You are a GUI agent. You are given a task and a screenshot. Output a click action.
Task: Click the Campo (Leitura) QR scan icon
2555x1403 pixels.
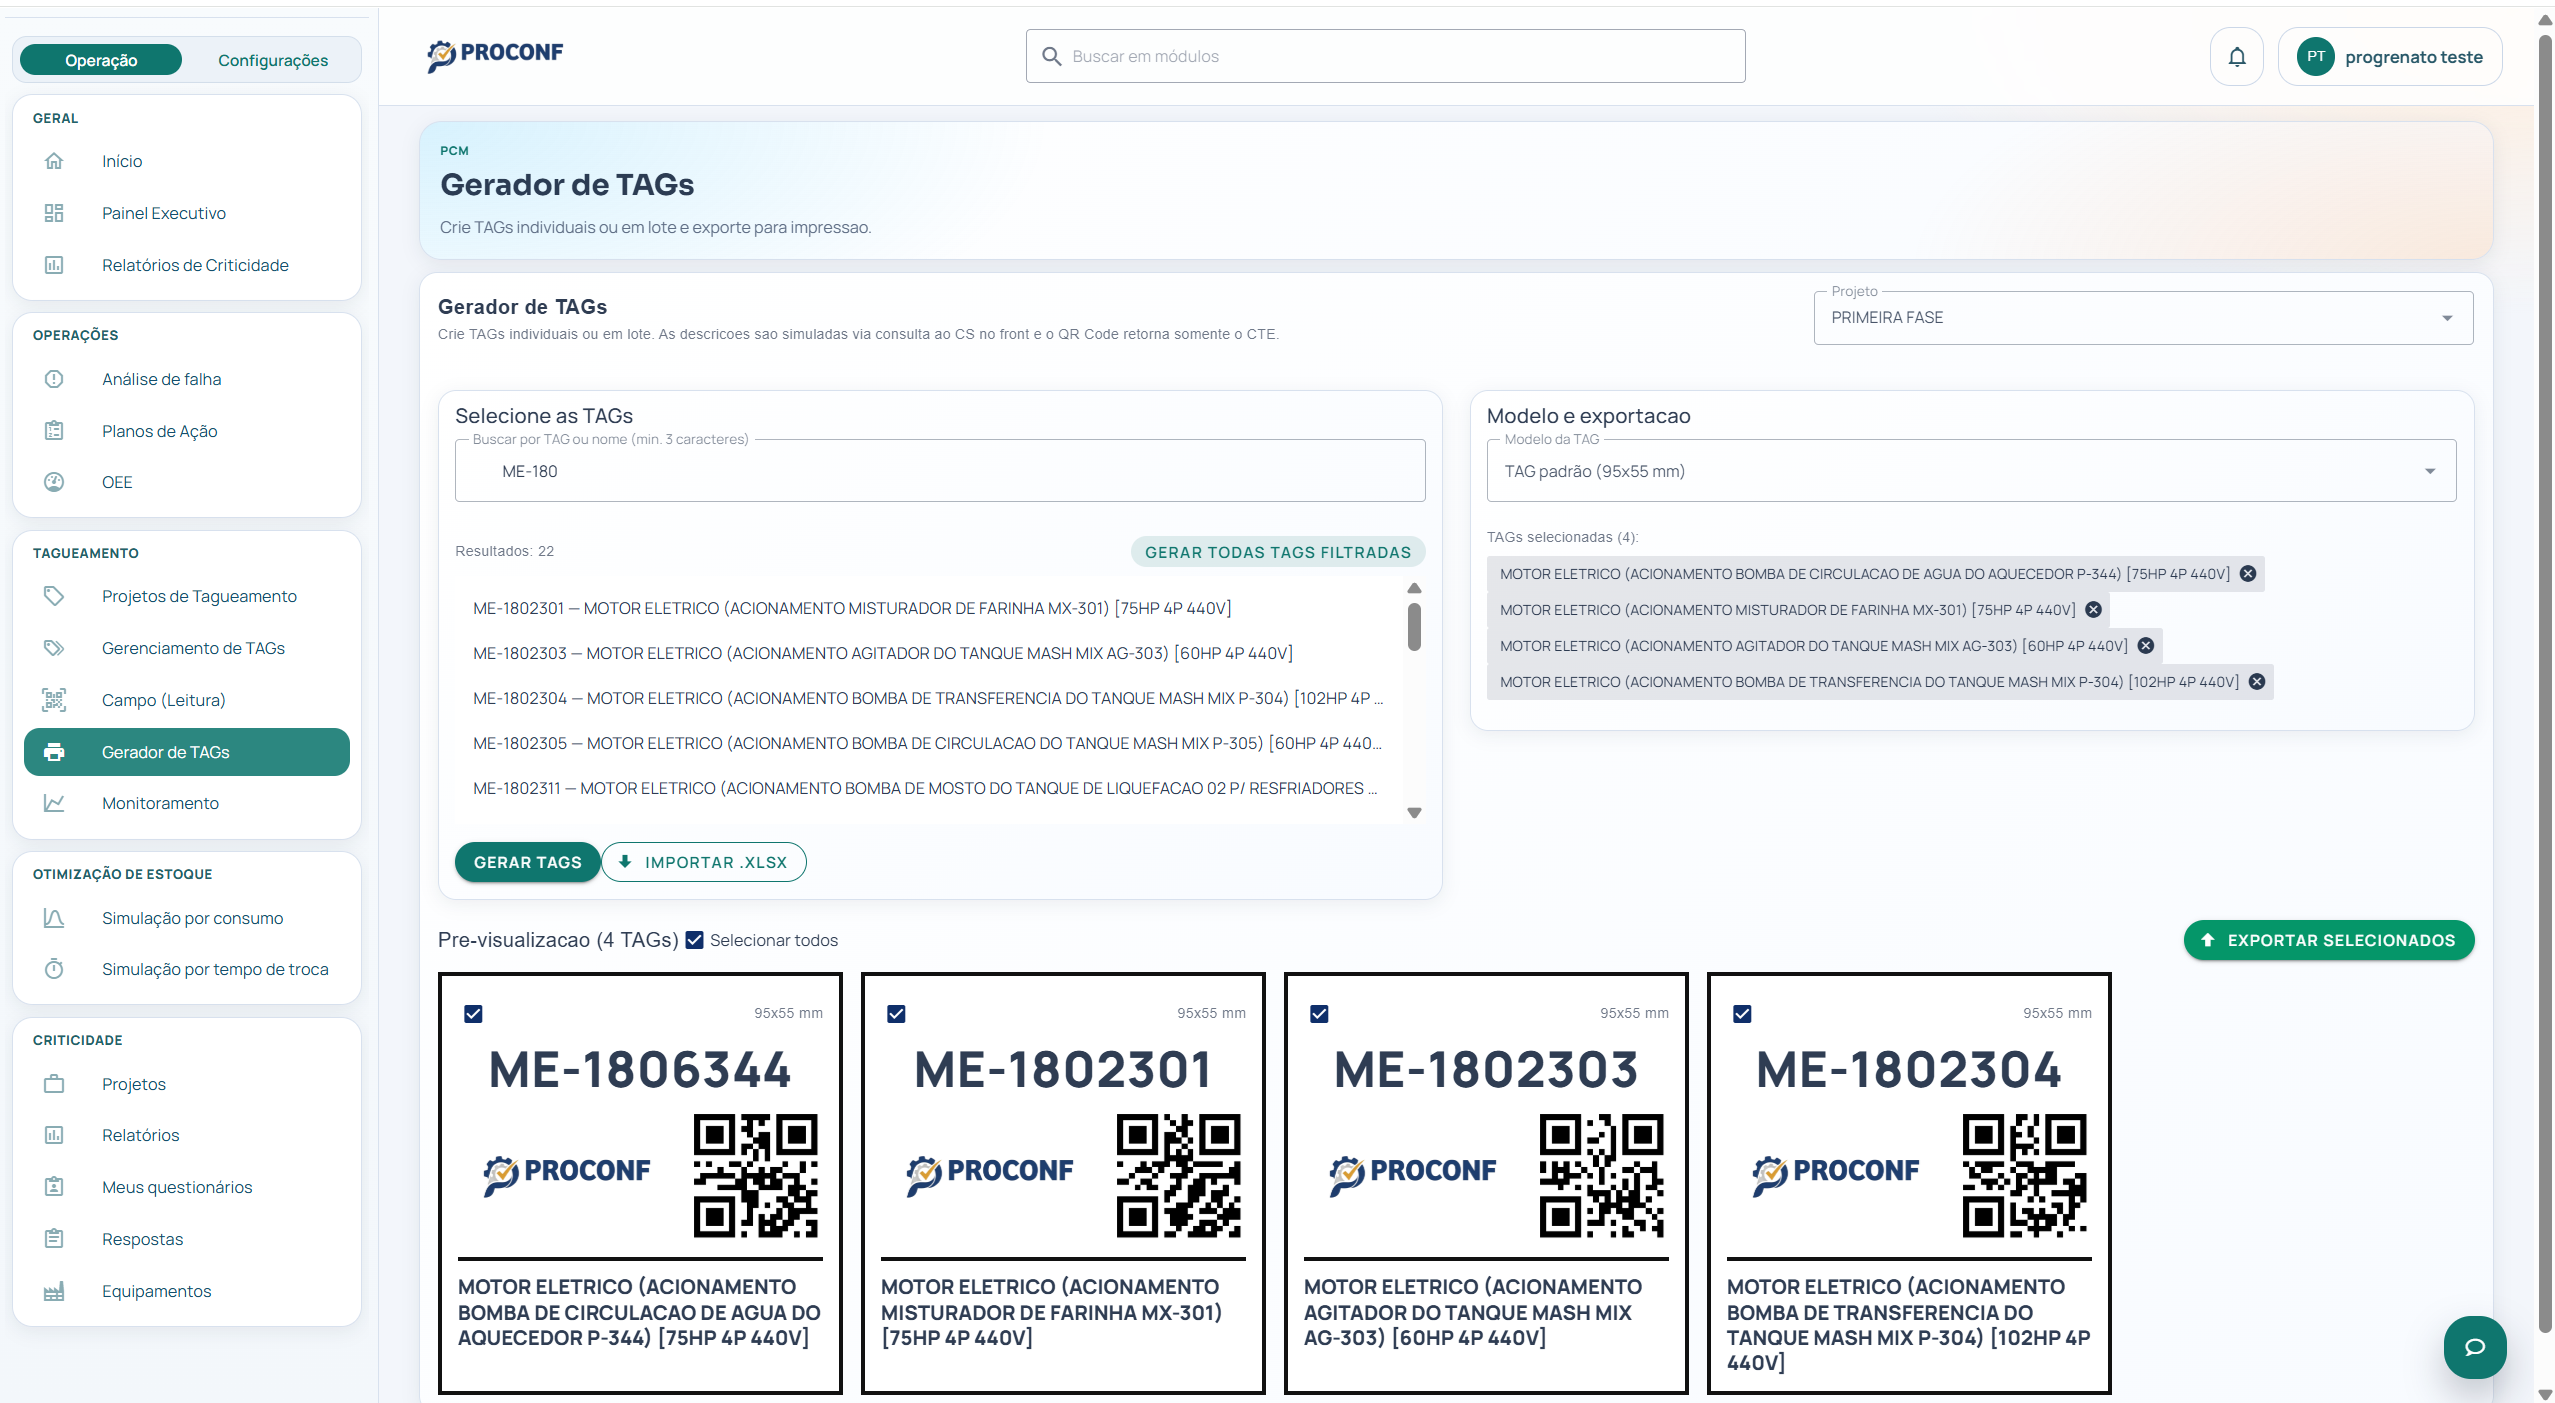(x=54, y=700)
